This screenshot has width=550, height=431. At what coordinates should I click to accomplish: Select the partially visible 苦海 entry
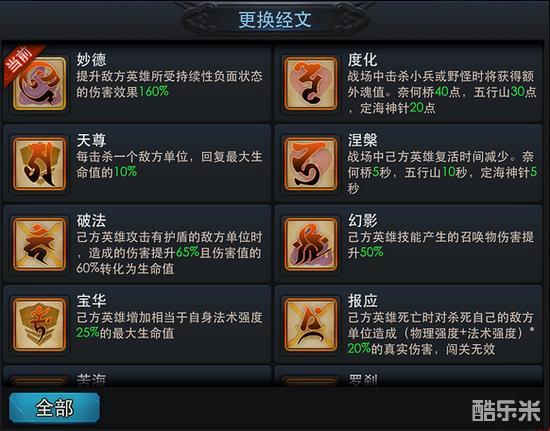point(137,376)
